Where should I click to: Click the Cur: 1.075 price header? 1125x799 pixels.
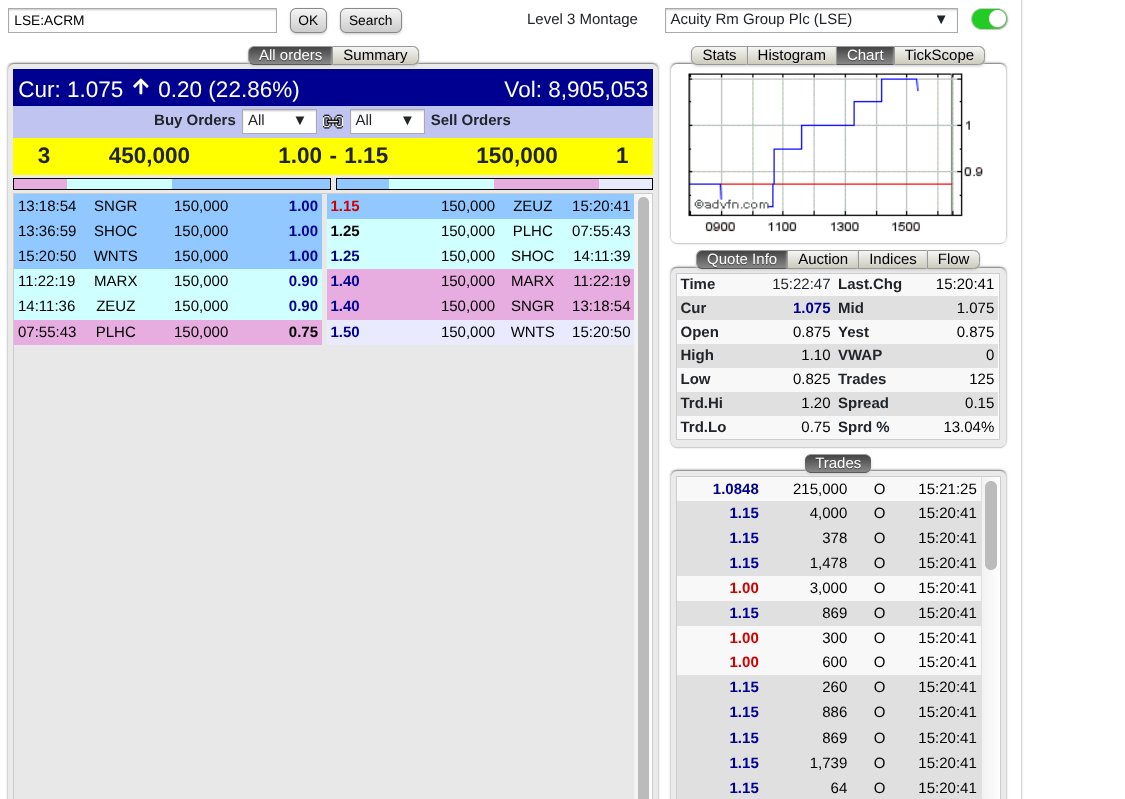[x=159, y=90]
